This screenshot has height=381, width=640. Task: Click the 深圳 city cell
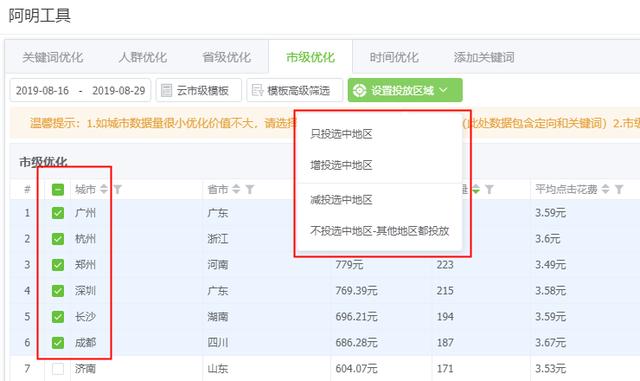[85, 291]
